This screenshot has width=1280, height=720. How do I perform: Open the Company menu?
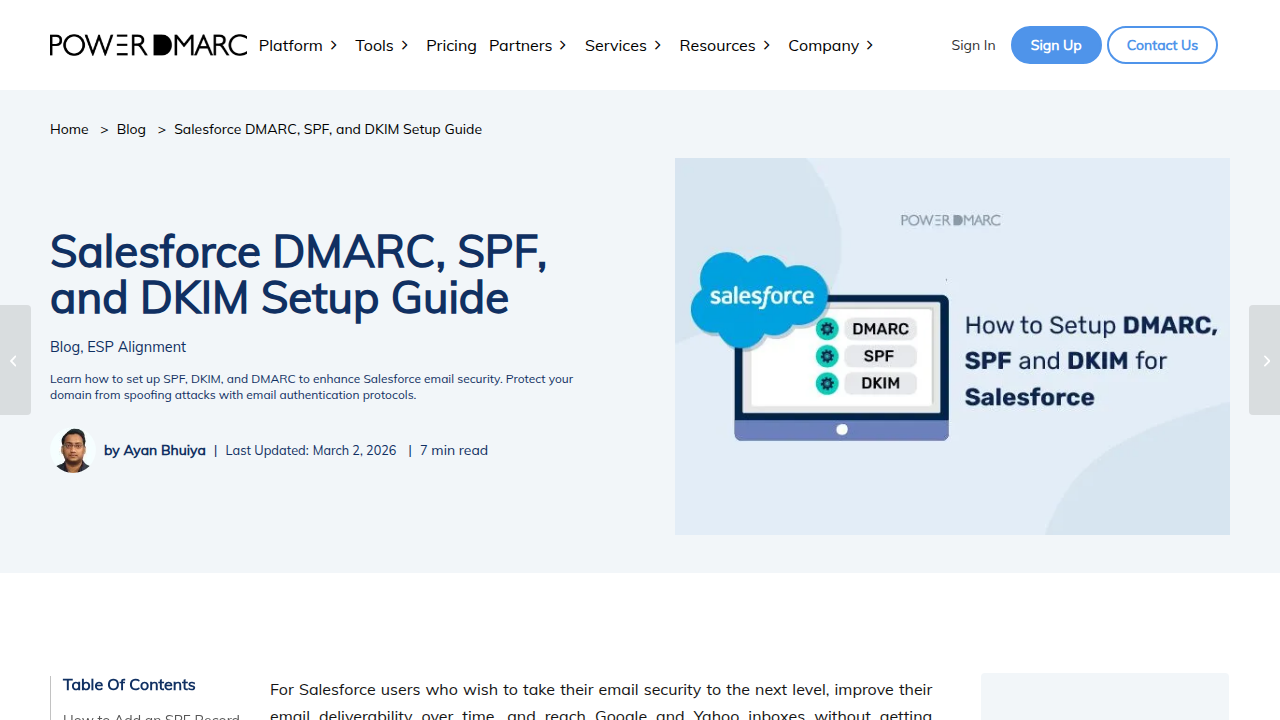pyautogui.click(x=823, y=45)
